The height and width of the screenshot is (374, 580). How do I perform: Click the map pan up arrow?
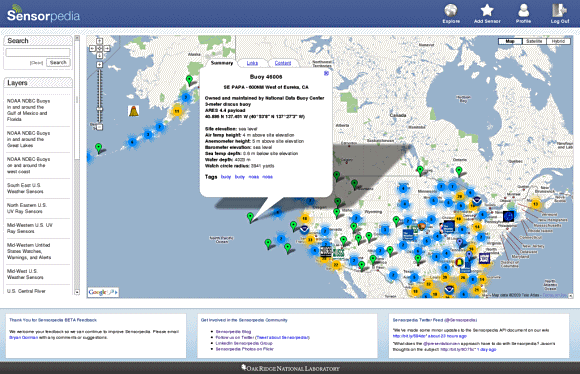click(100, 41)
